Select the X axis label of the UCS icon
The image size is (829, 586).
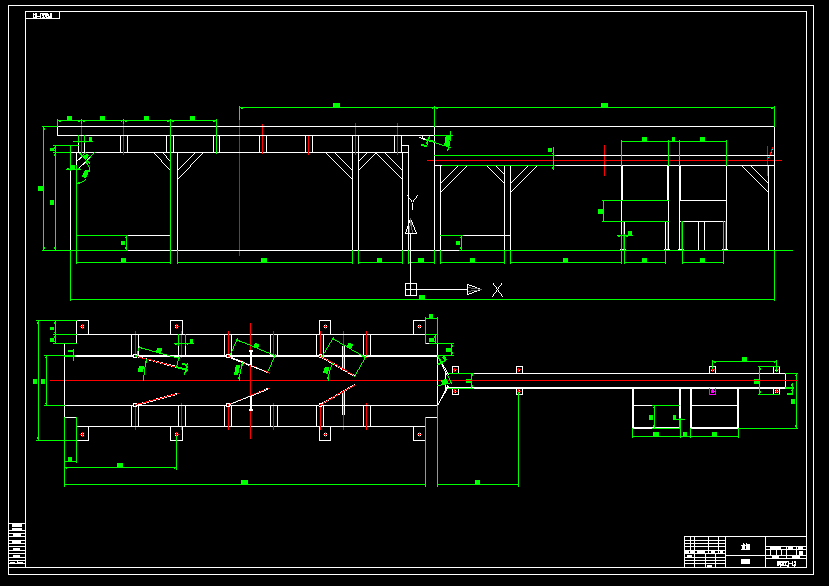(x=498, y=290)
